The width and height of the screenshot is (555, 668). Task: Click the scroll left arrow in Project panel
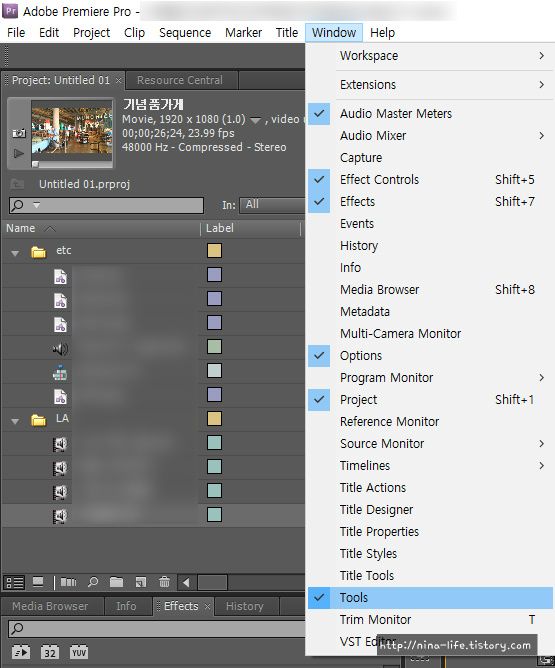point(186,582)
